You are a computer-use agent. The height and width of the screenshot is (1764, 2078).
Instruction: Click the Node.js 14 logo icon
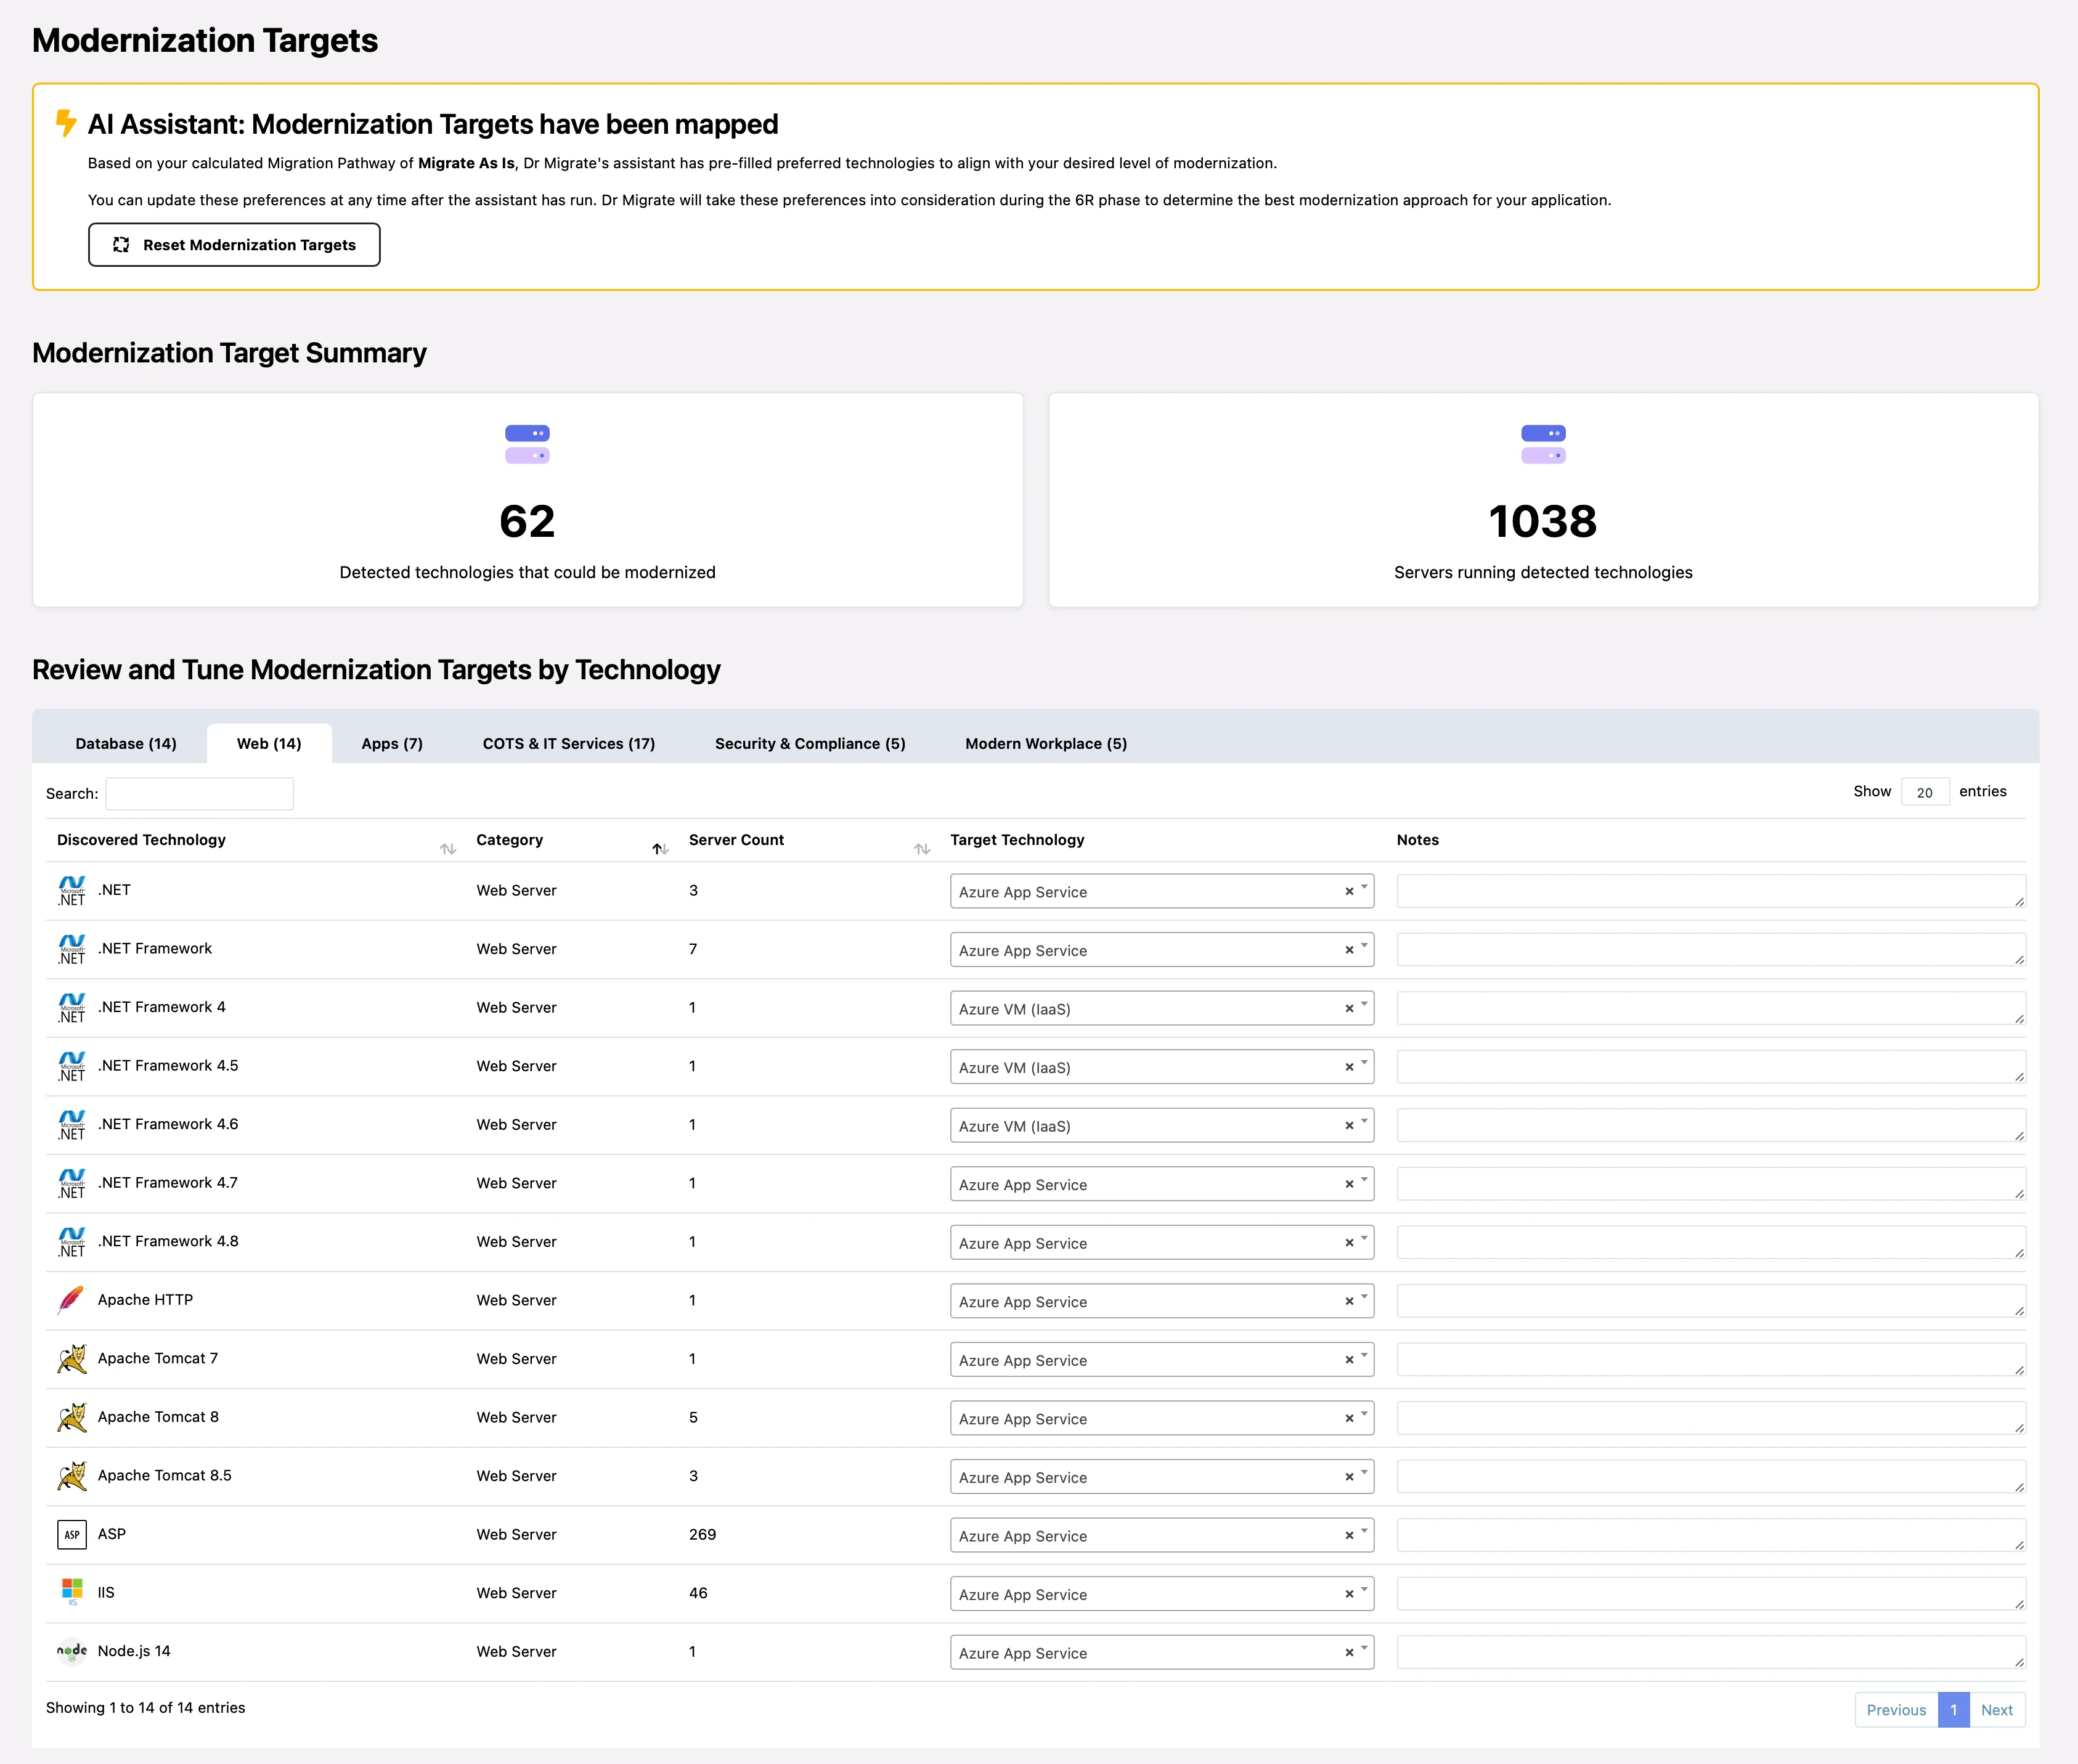72,1651
